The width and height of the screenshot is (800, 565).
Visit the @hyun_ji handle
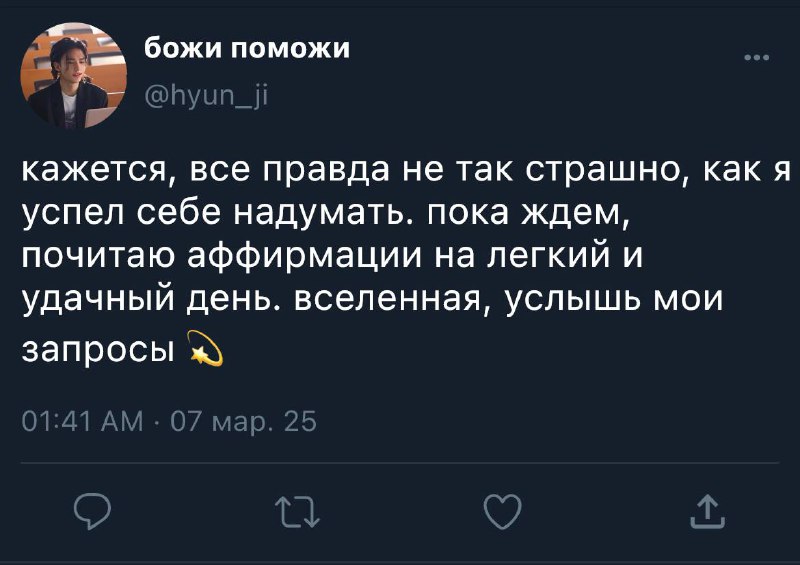206,95
